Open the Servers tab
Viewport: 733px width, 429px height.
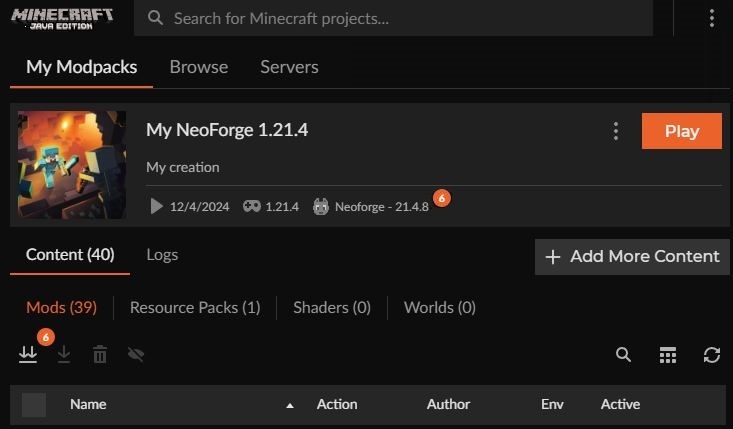(289, 67)
